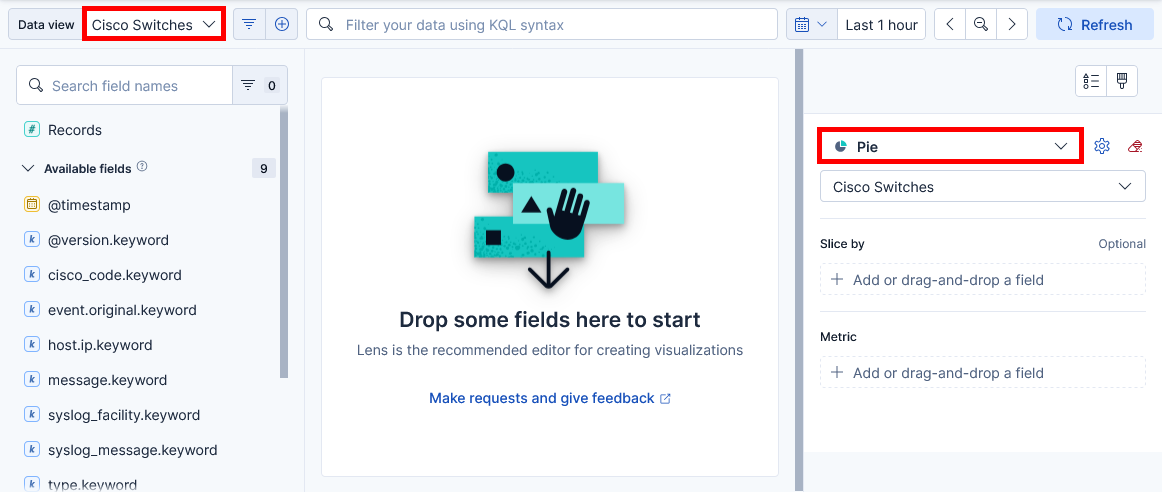Click the KQL query filter input
Image resolution: width=1162 pixels, height=492 pixels.
[x=542, y=24]
